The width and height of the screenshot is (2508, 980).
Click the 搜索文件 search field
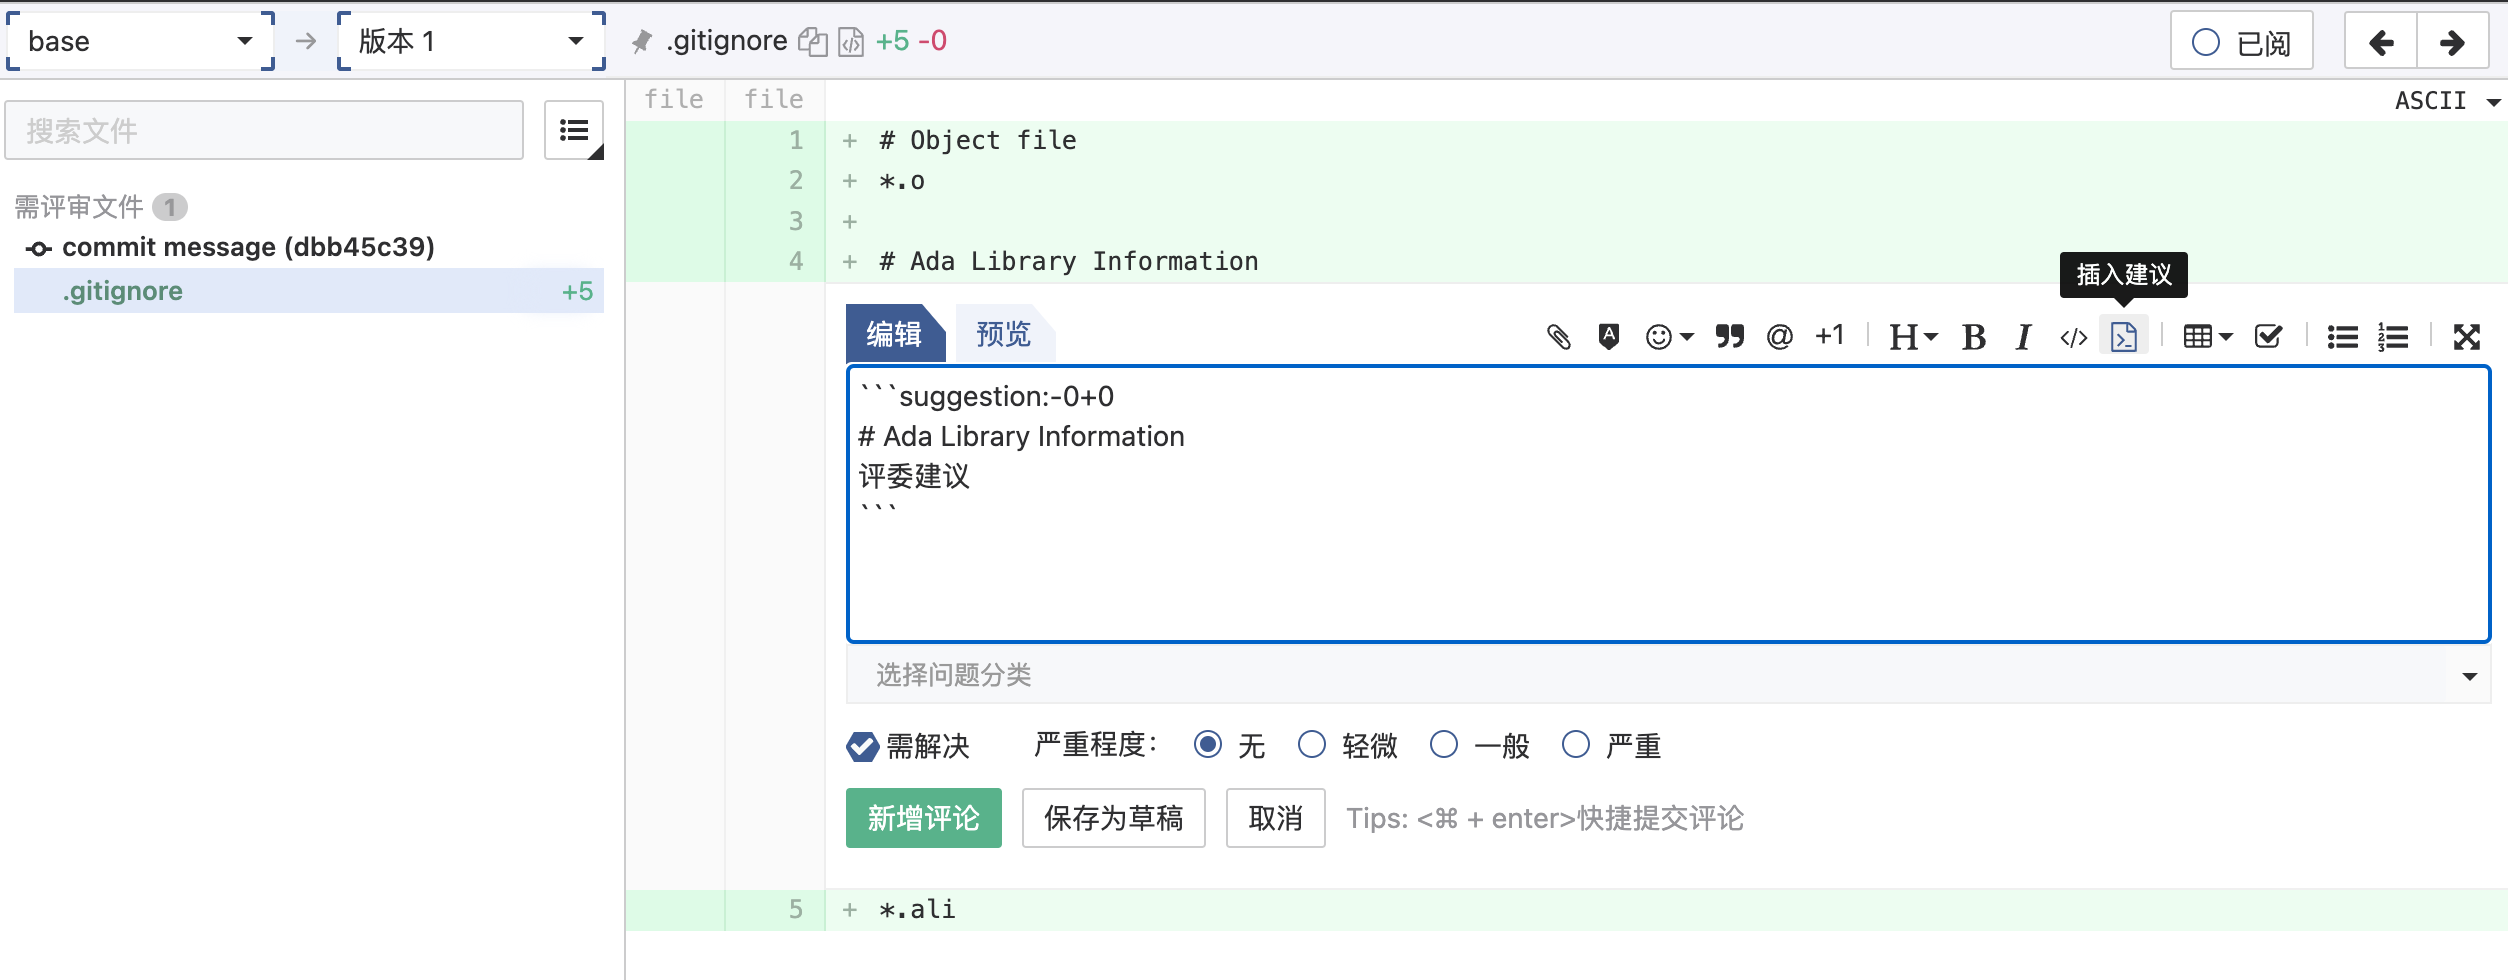pos(264,130)
